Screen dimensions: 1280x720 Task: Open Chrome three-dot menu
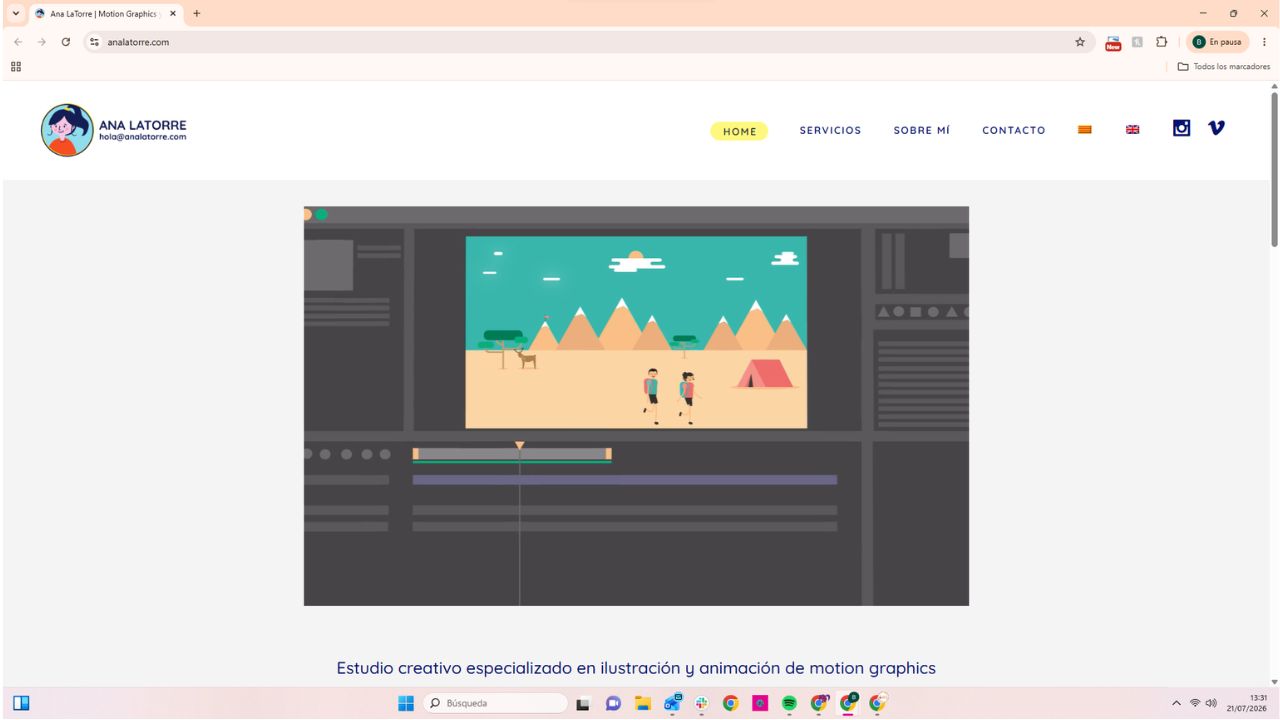[1264, 42]
